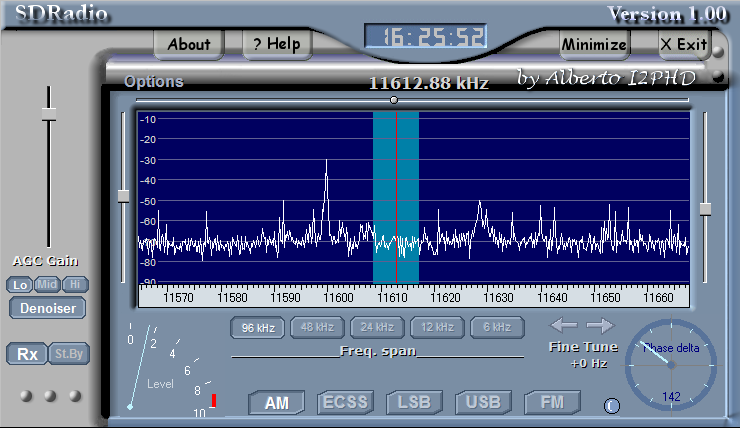This screenshot has height=428, width=740.
Task: Click the AGC Gain vertical slider handle
Action: [x=47, y=119]
